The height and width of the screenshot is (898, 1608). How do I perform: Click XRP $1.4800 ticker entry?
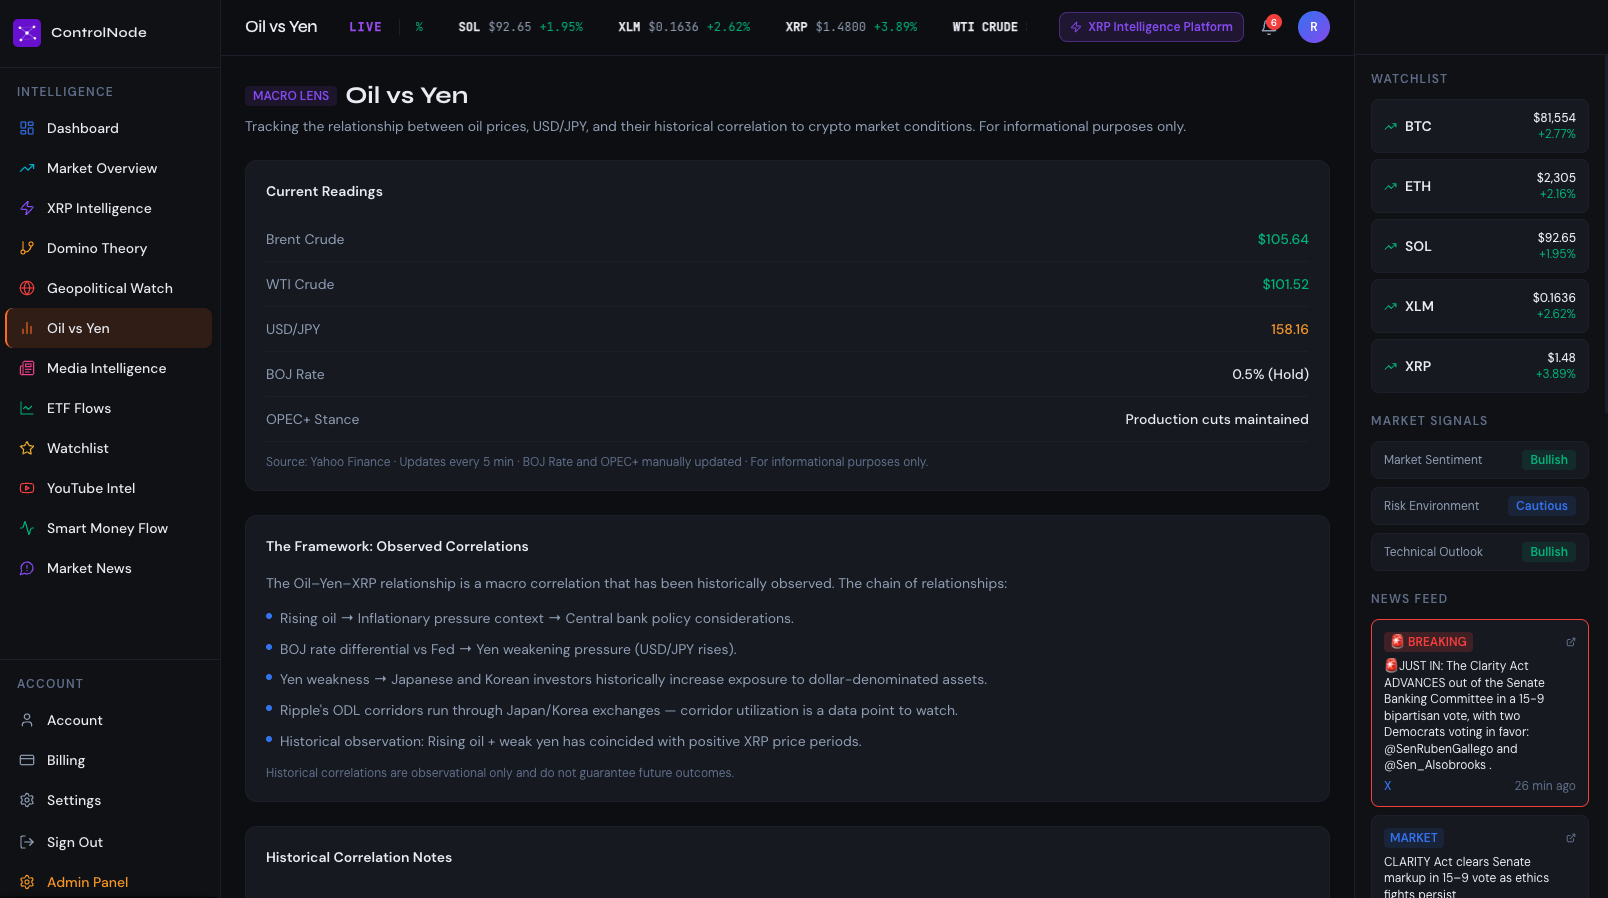click(851, 27)
